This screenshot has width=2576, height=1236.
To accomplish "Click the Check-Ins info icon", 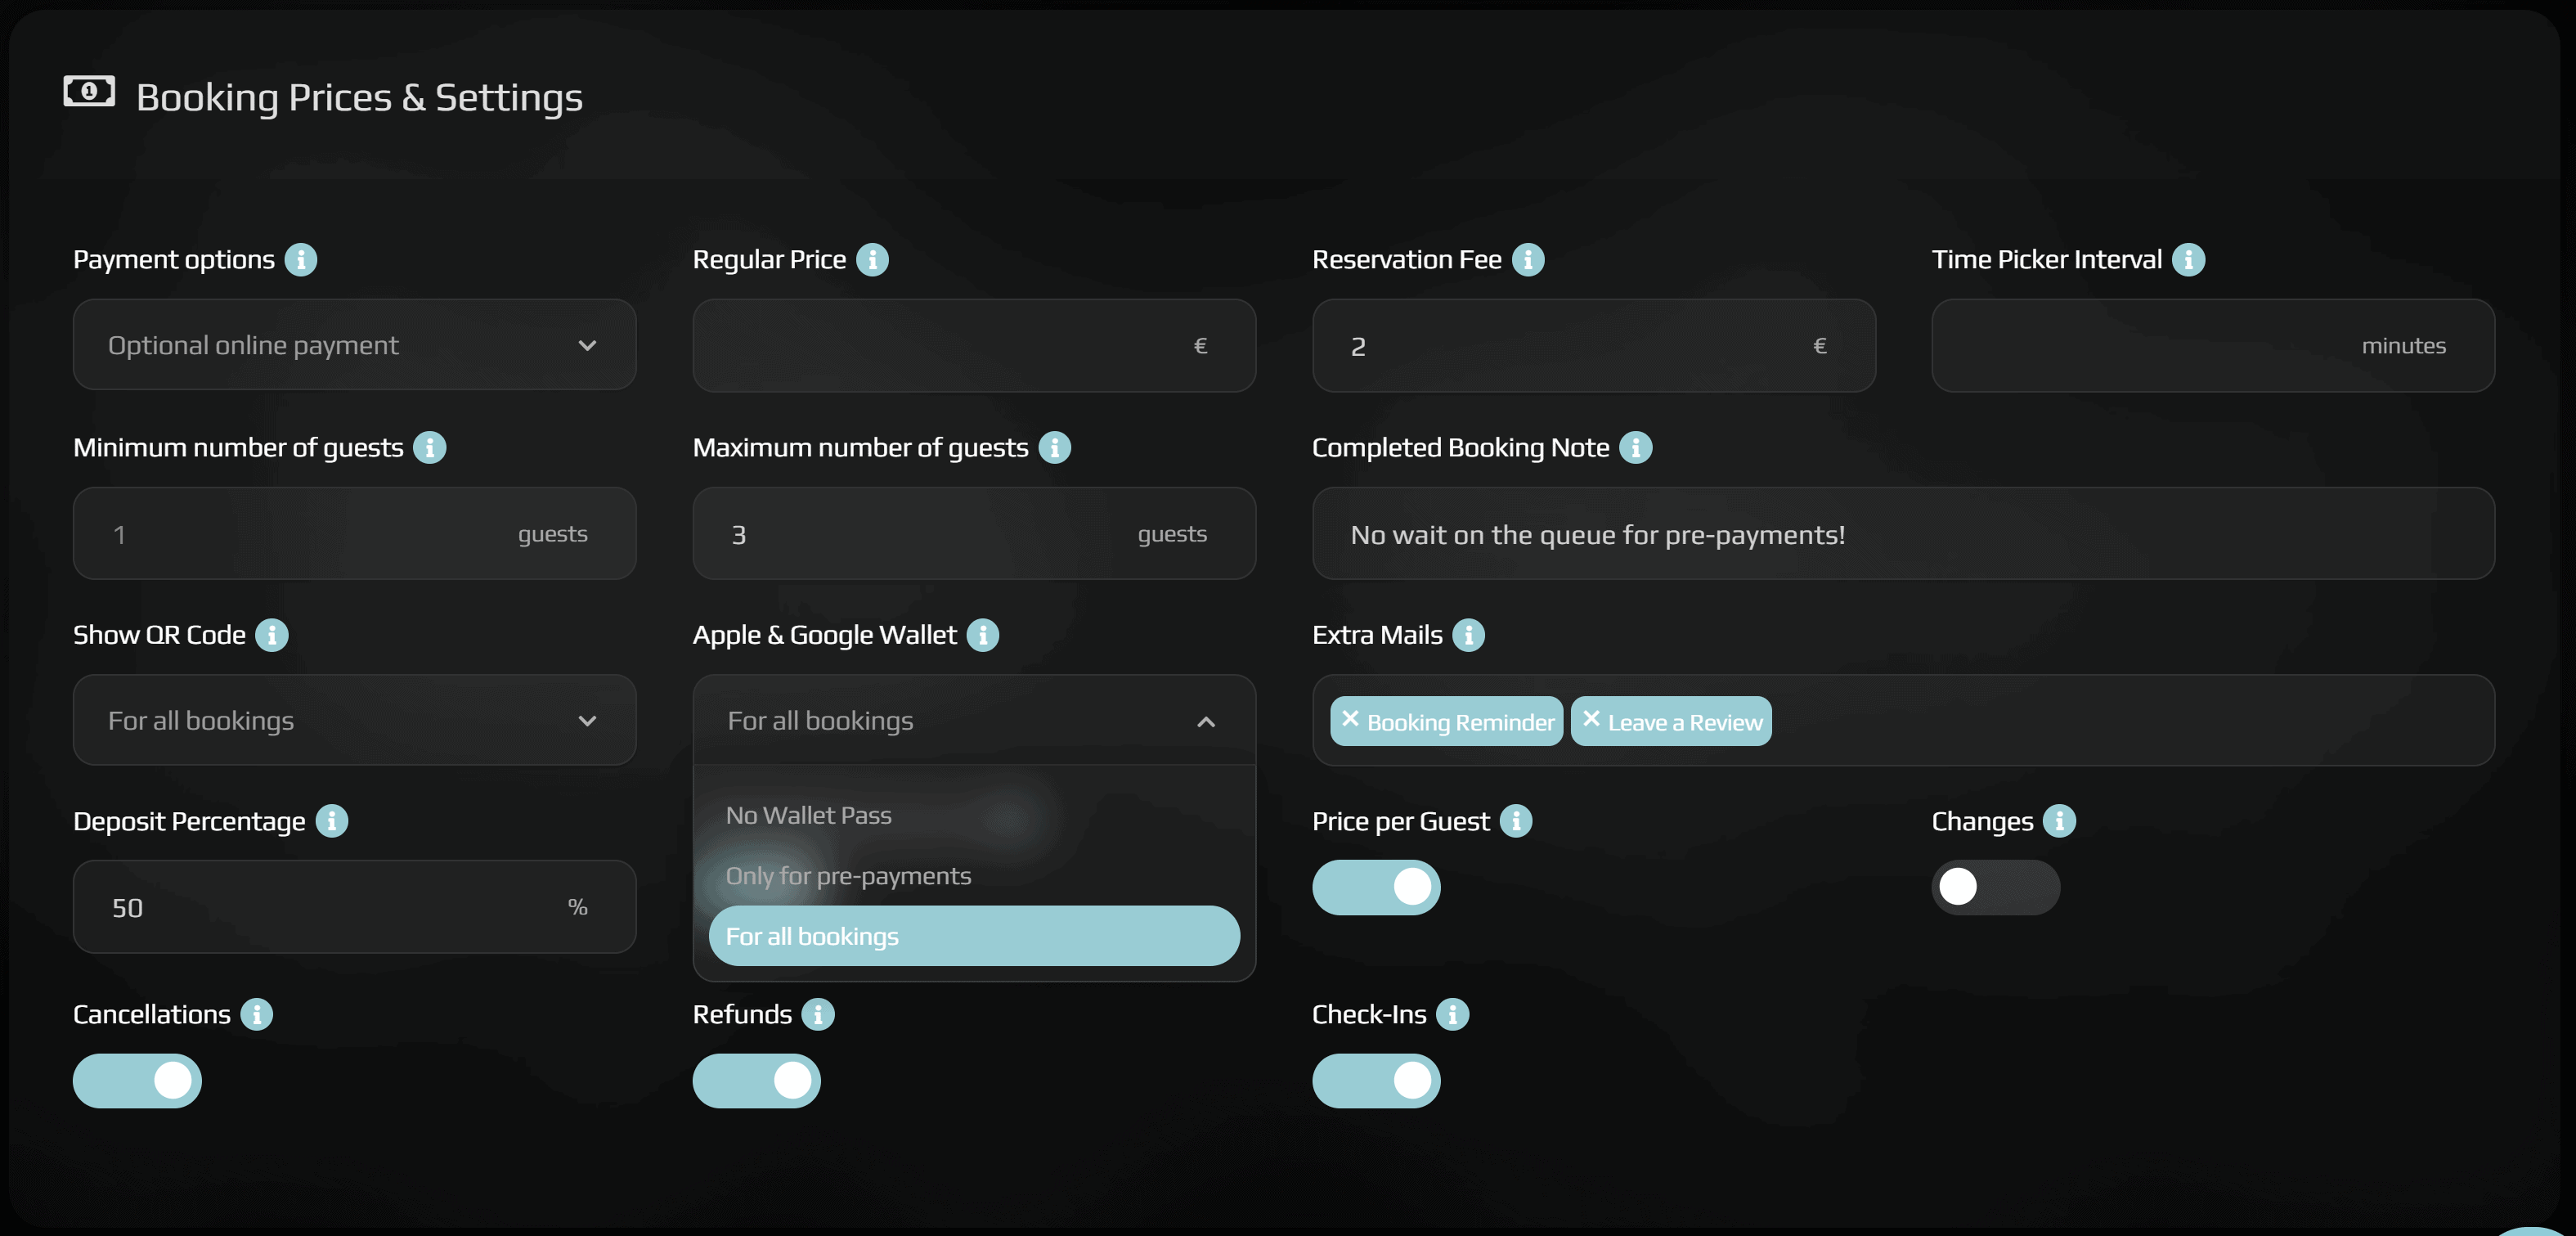I will tap(1453, 1014).
